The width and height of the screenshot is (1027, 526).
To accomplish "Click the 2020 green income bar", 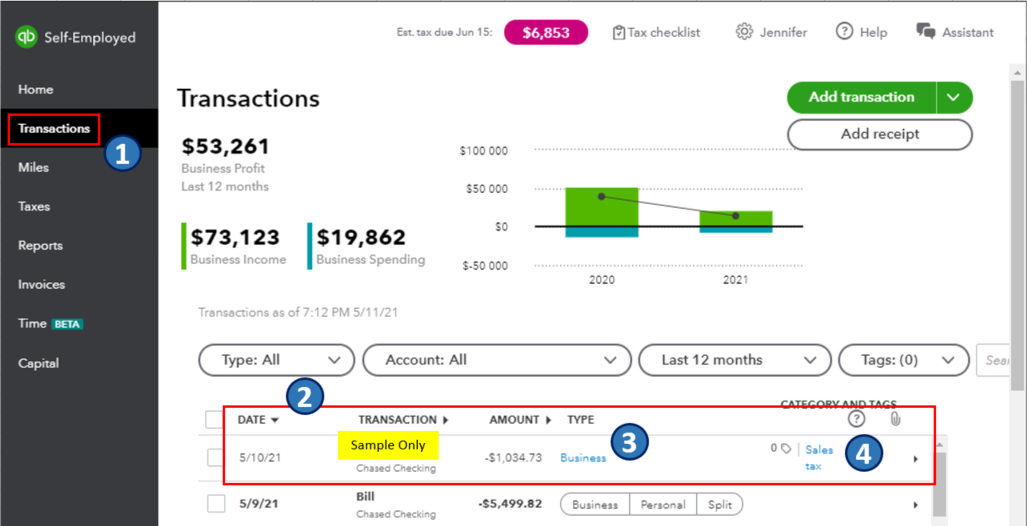I will (x=601, y=206).
